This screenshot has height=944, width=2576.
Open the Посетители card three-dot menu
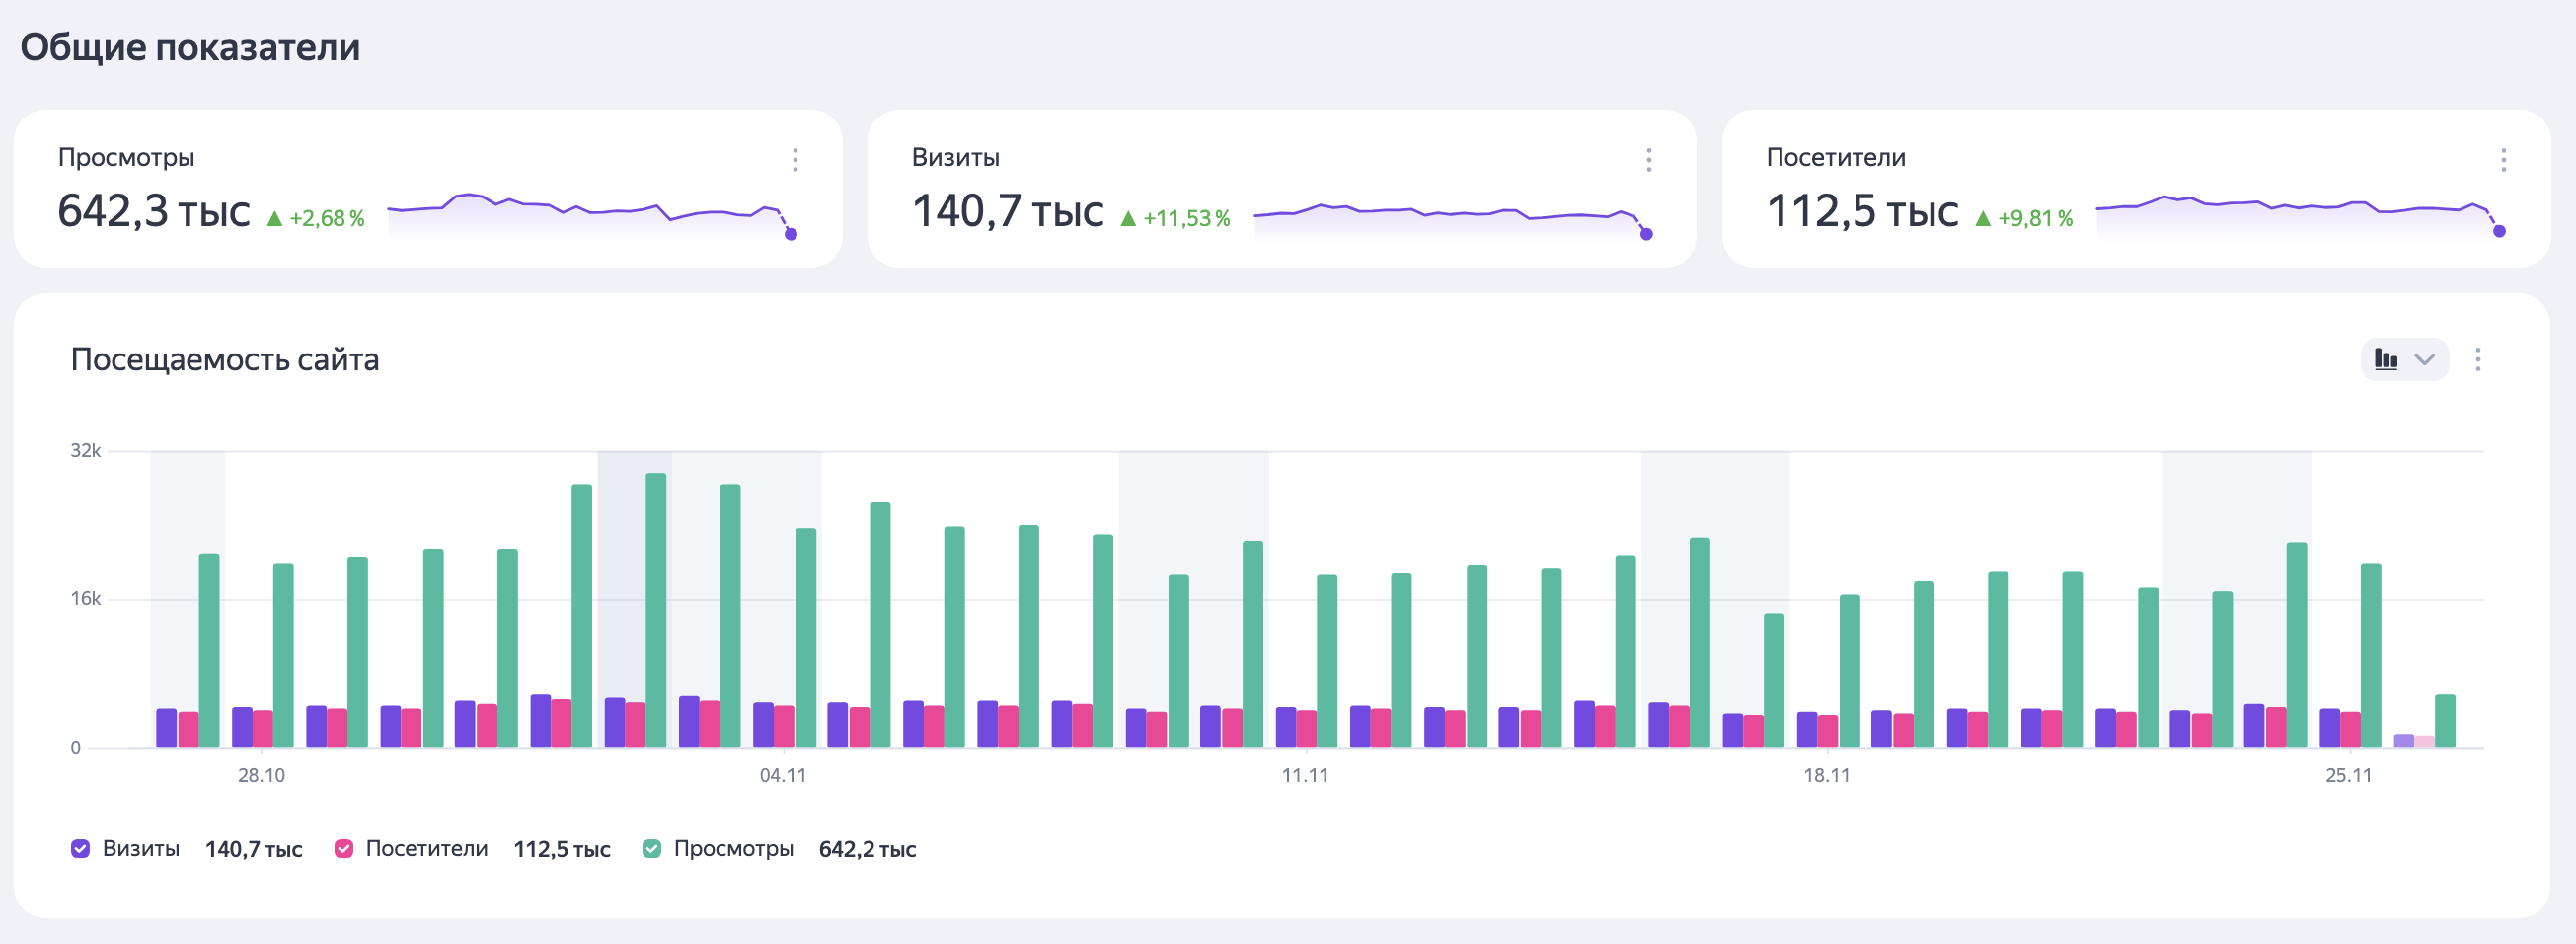(2503, 160)
